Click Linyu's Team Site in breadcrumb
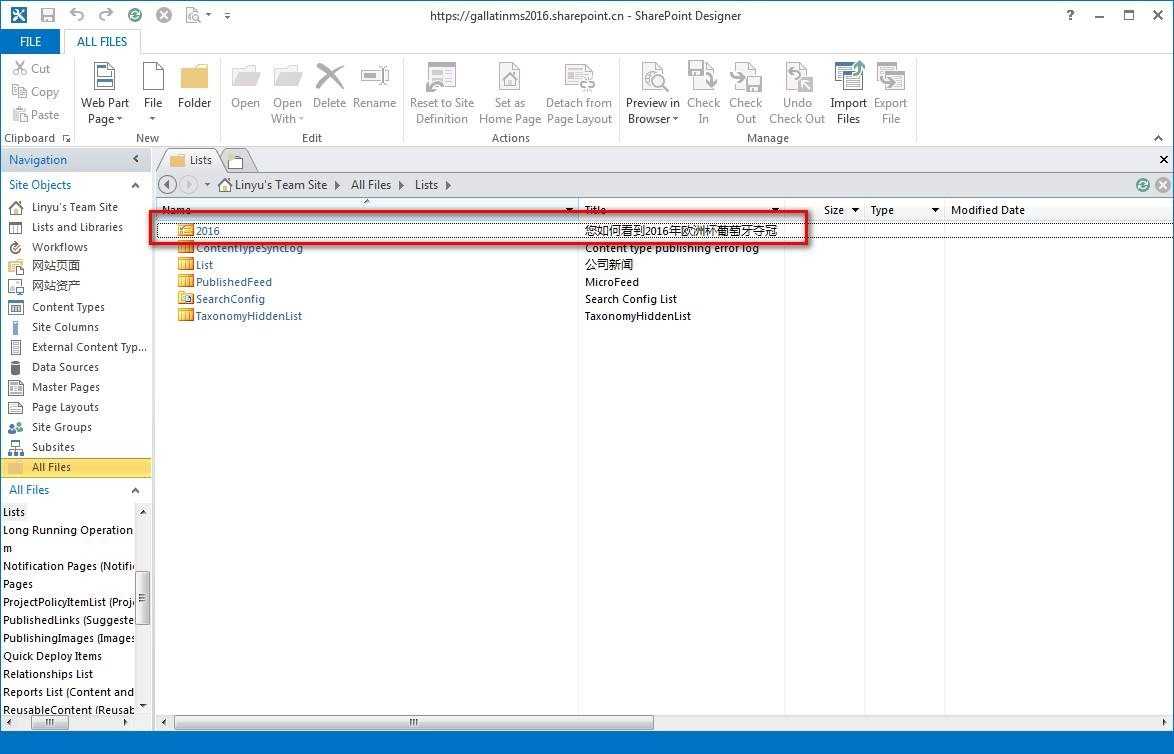 pos(281,185)
